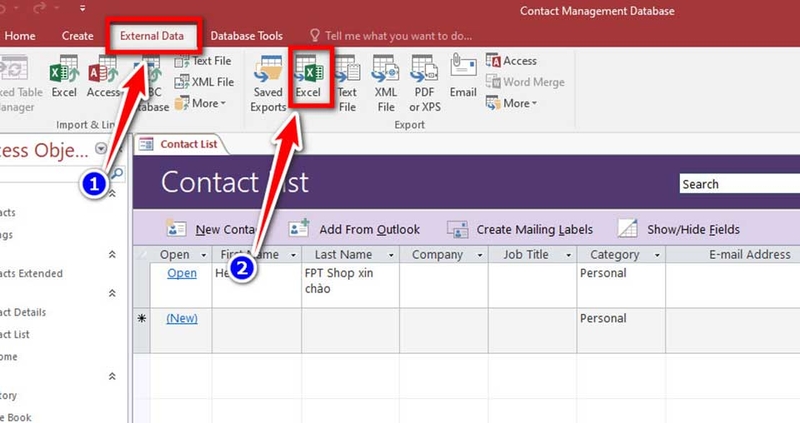Open the Open column dropdown arrow

pos(204,255)
